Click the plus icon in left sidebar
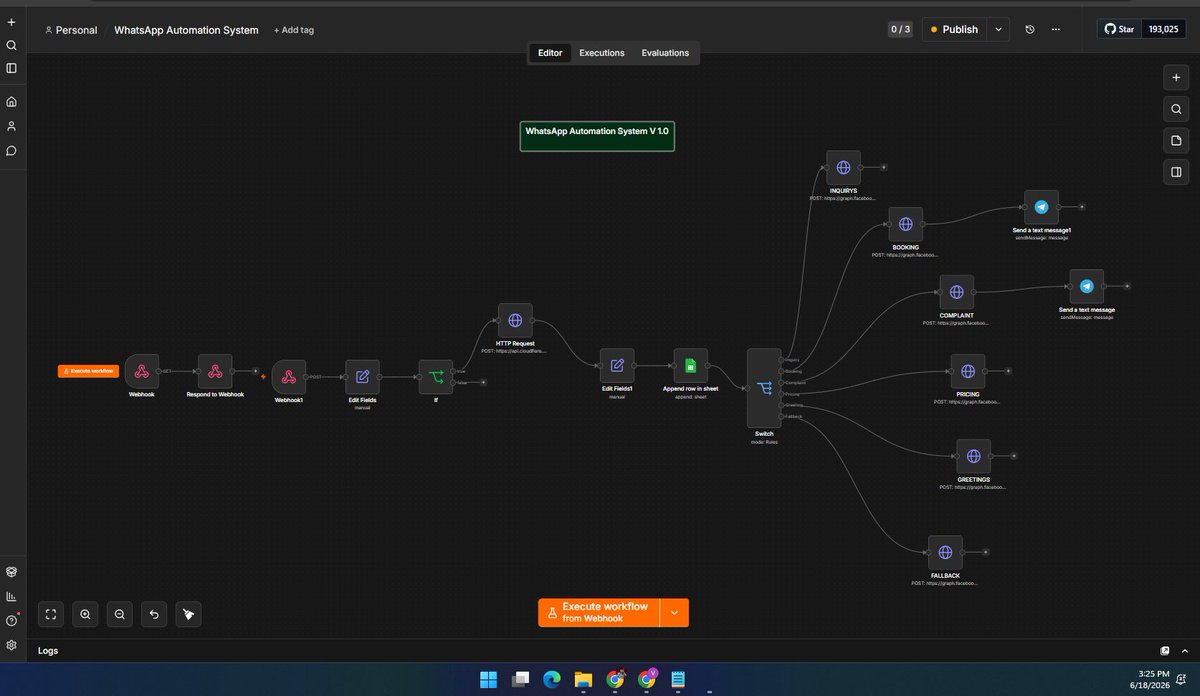1200x696 pixels. point(11,22)
